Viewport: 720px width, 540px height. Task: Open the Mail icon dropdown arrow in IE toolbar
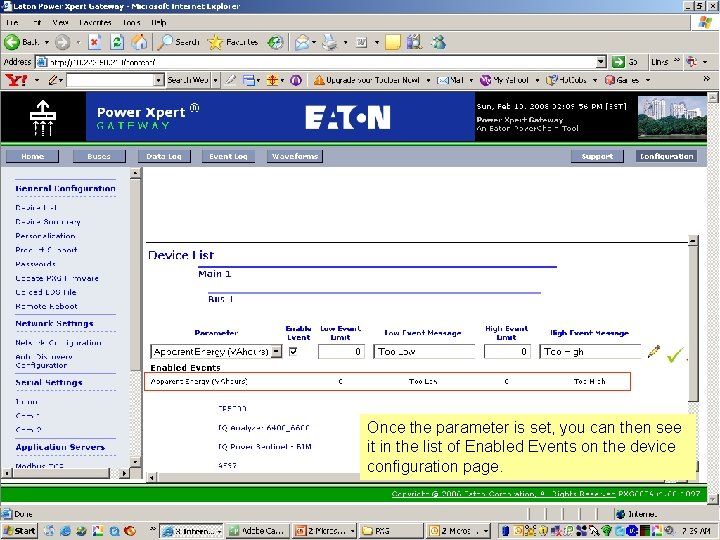[314, 43]
